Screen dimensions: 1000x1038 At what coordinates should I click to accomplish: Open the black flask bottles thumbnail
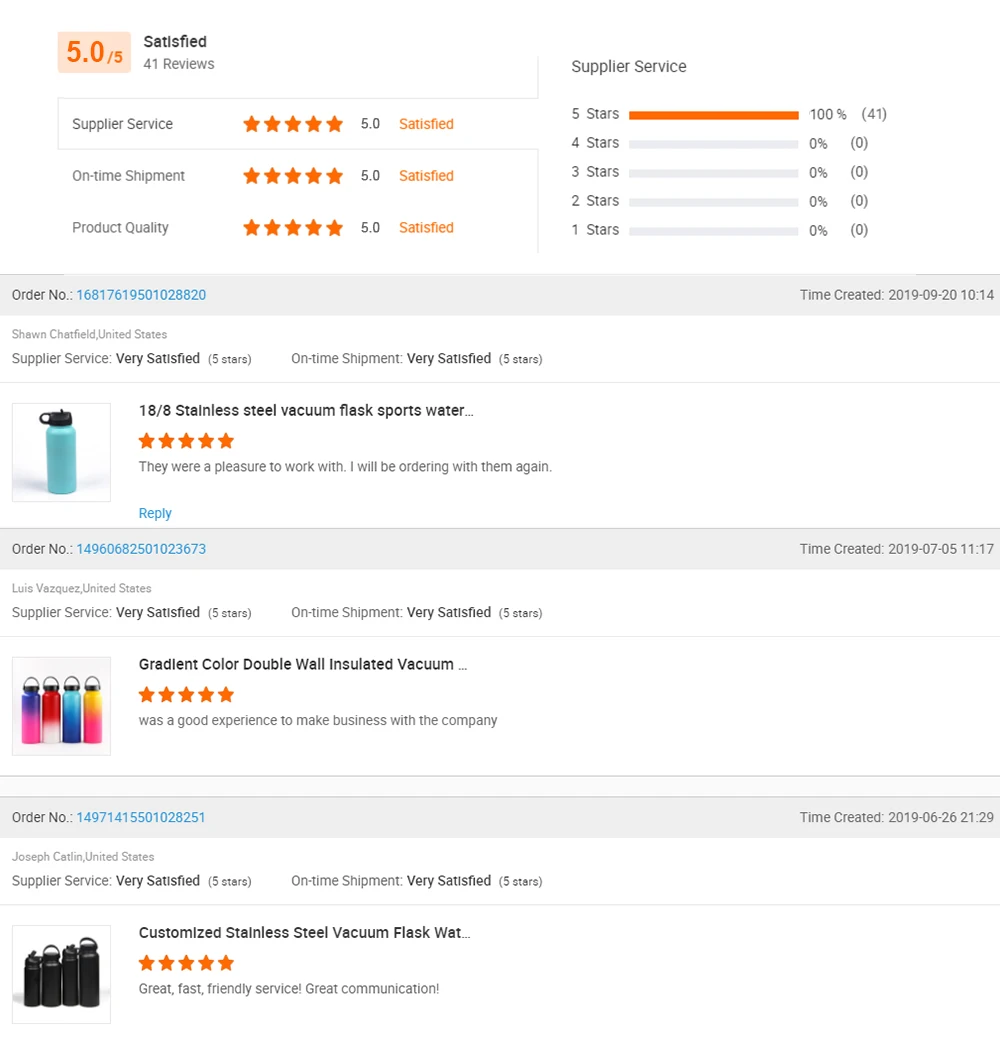(x=62, y=974)
